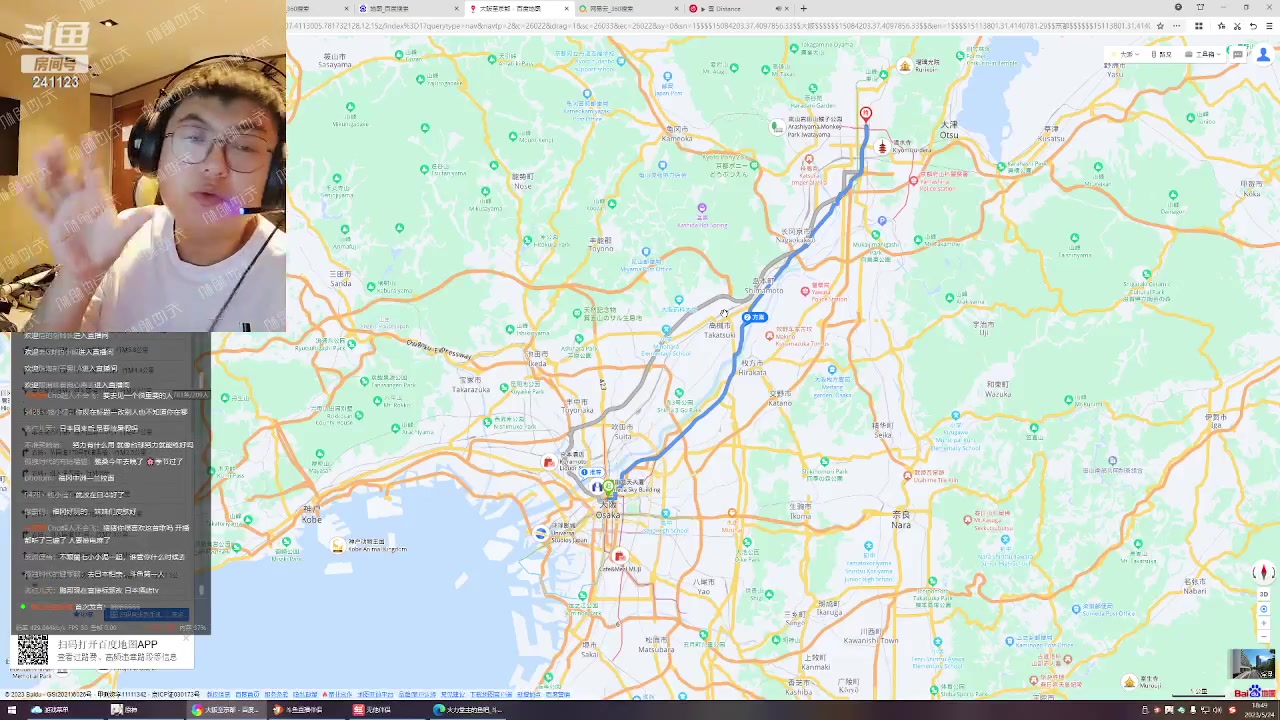This screenshot has height=720, width=1280.
Task: Click the browser screenshot scissors icon
Action: coord(1238,26)
